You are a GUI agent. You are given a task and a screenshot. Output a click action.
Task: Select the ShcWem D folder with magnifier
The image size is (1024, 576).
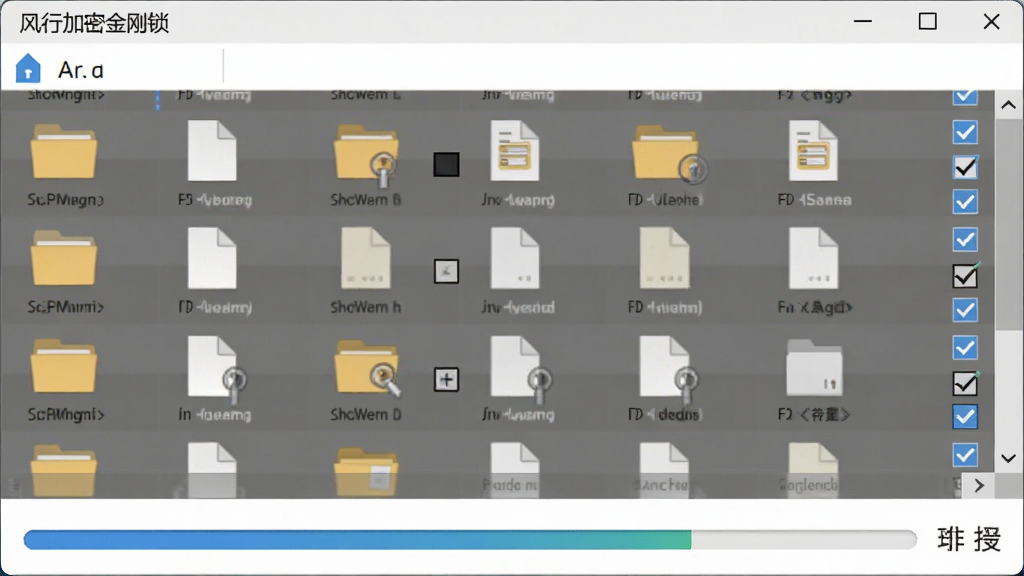coord(367,368)
